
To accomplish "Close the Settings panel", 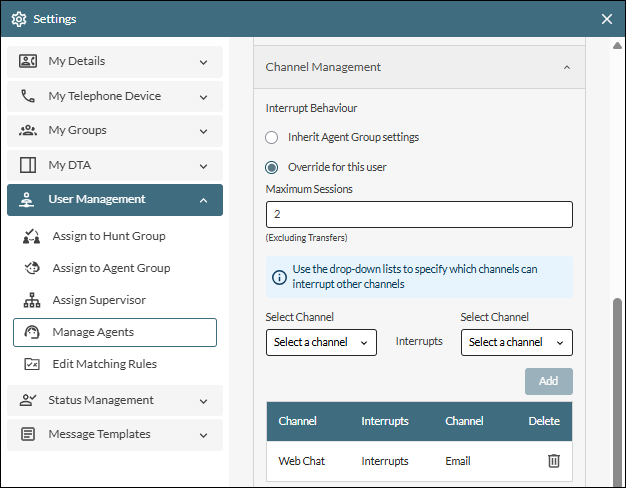I will (606, 19).
